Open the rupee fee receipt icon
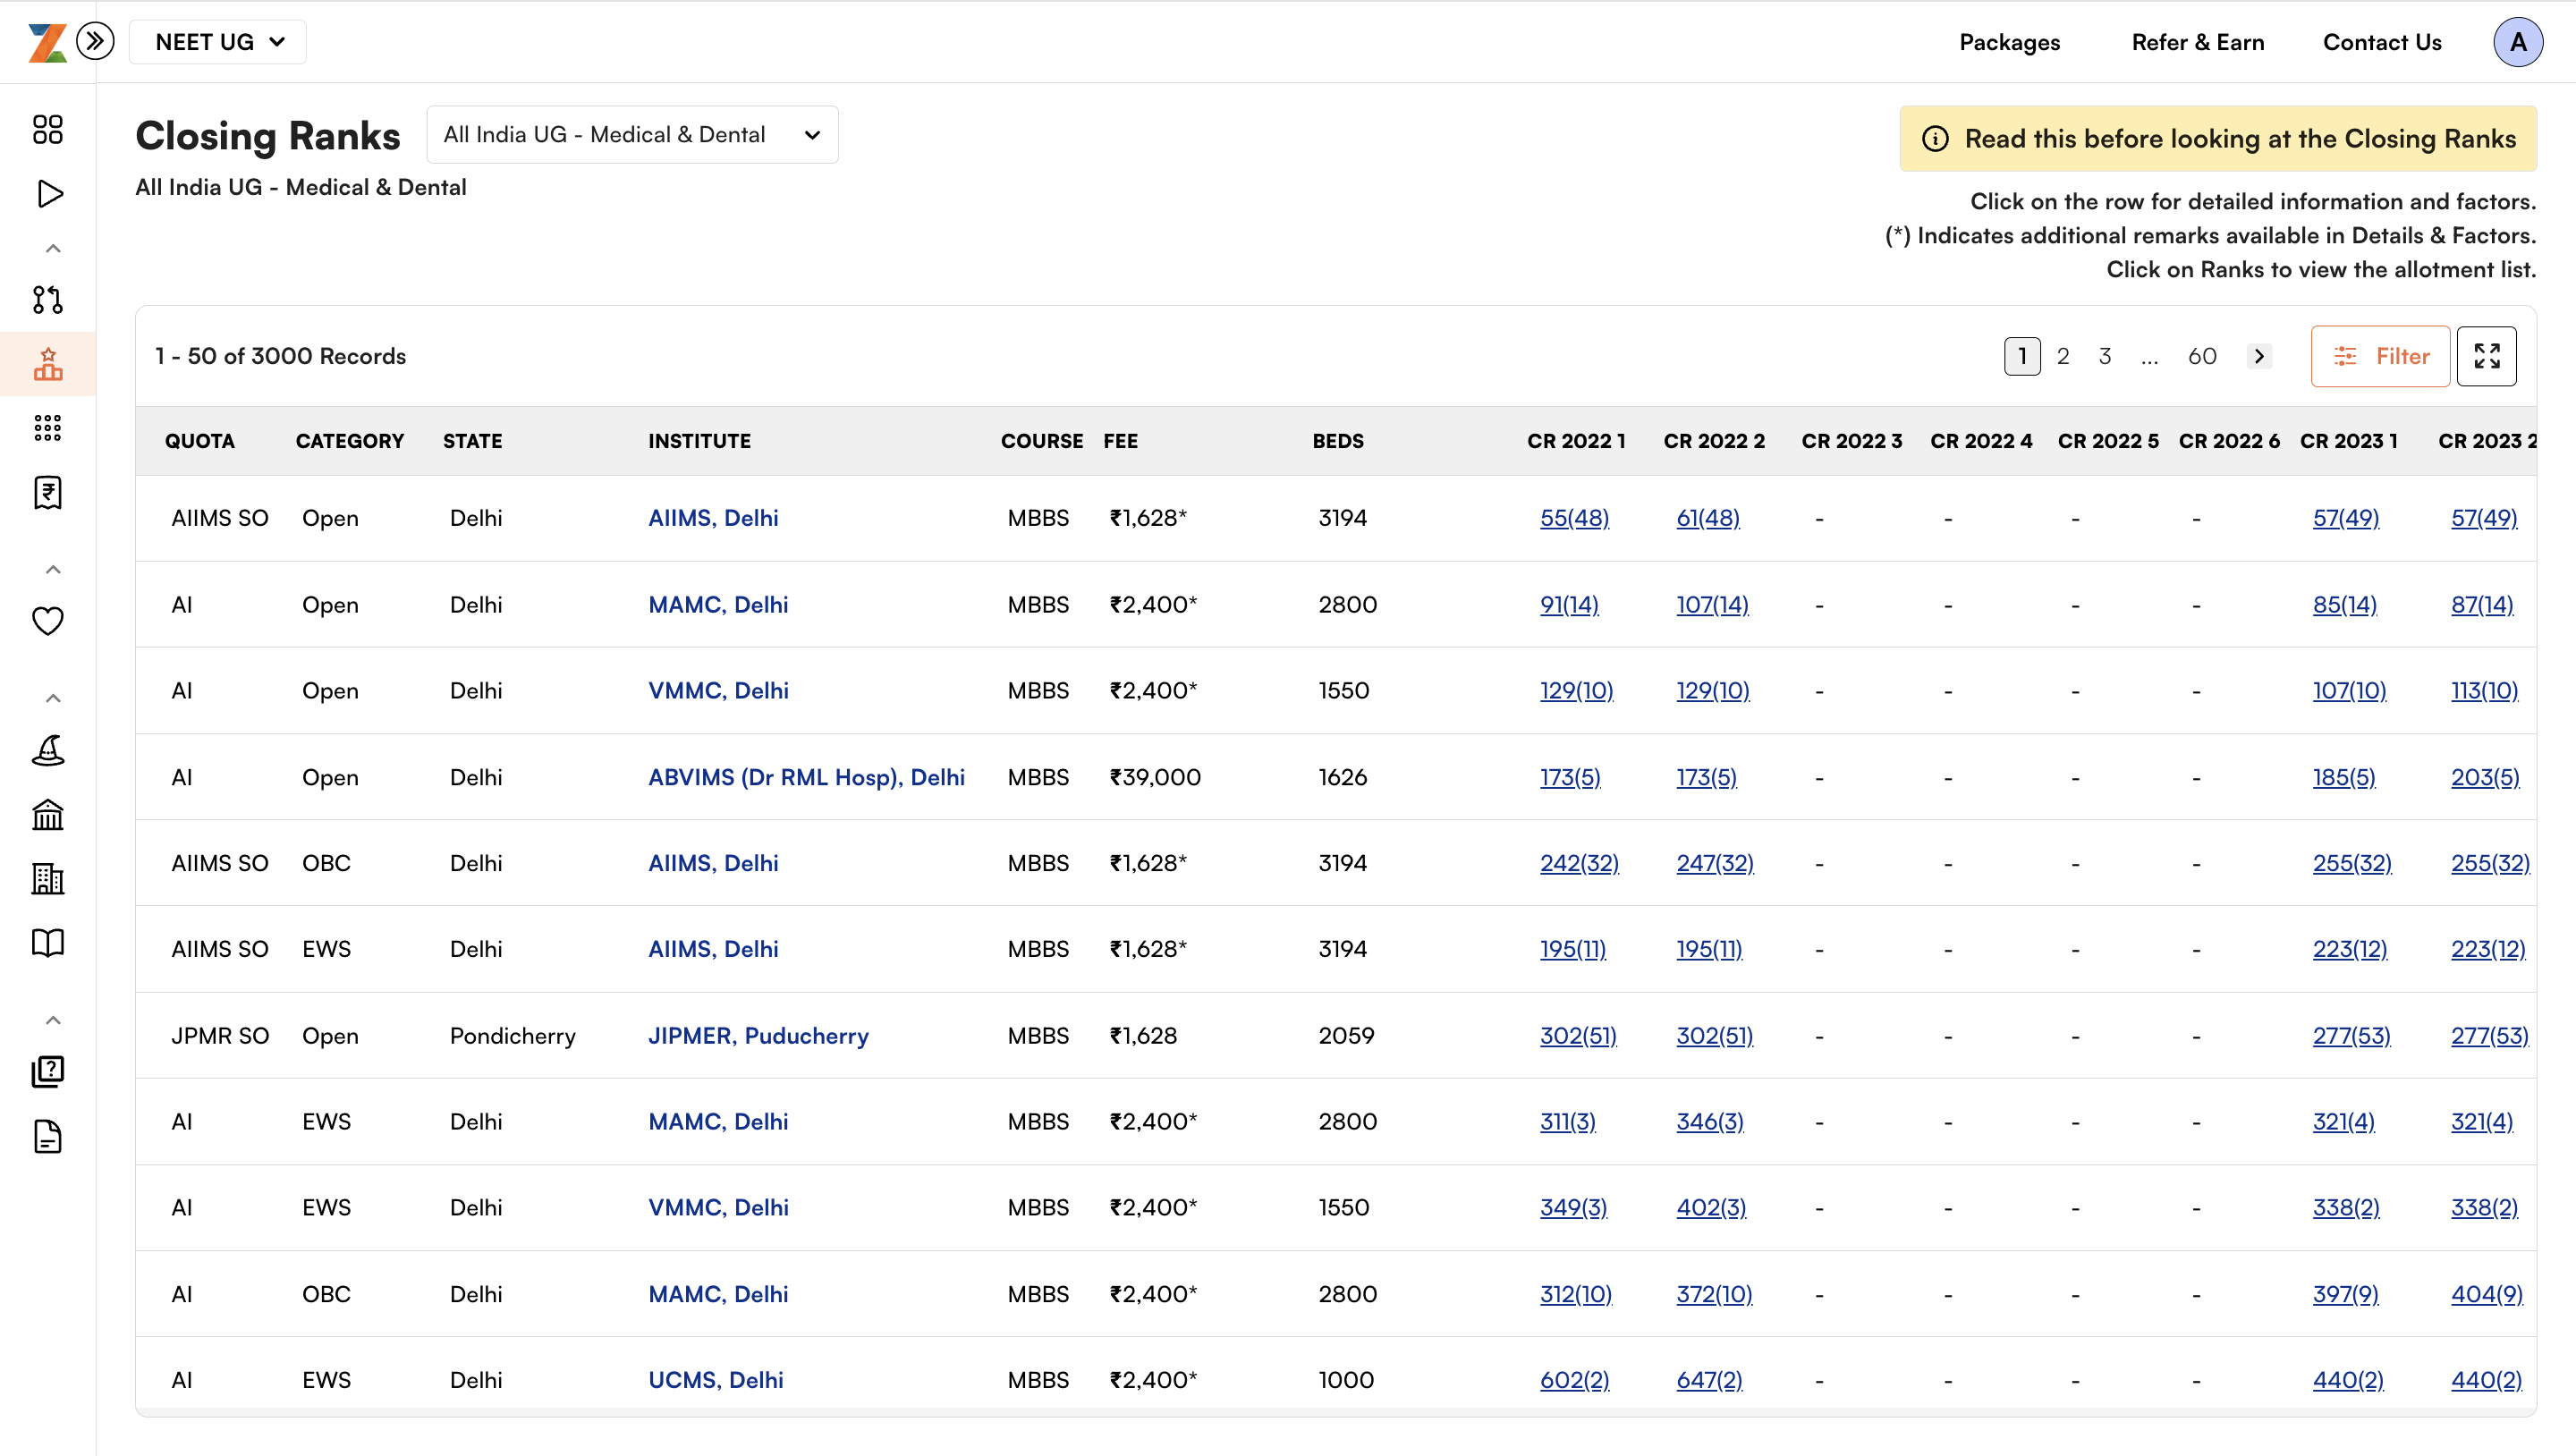The height and width of the screenshot is (1456, 2576). pyautogui.click(x=48, y=492)
